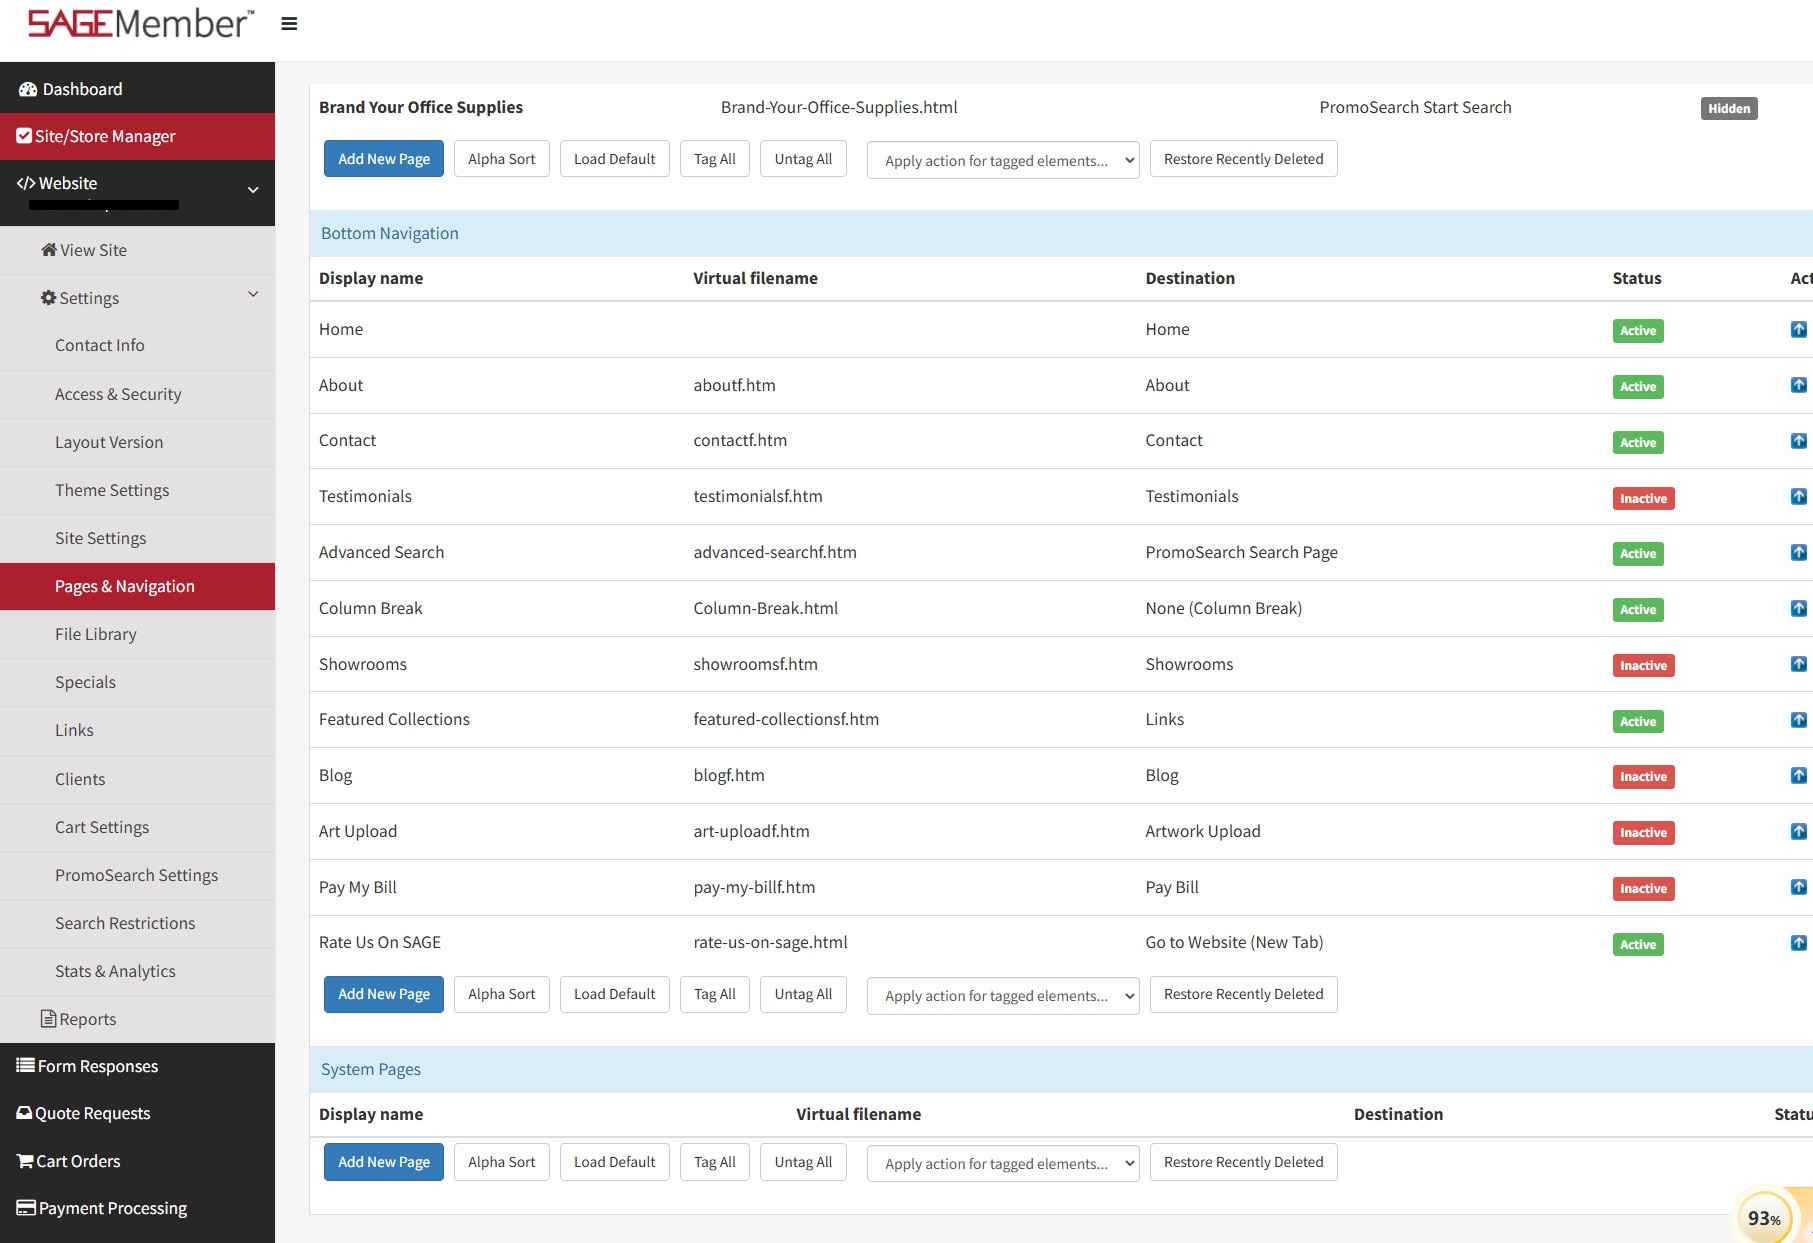This screenshot has height=1243, width=1813.
Task: Click Restore Recently Deleted in System Pages
Action: 1243,1162
